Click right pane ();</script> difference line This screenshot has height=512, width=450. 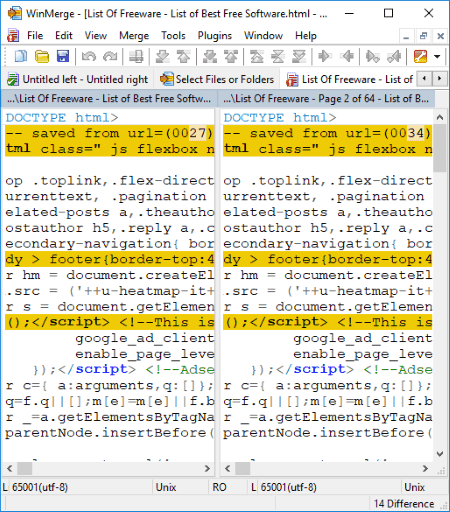[x=327, y=322]
